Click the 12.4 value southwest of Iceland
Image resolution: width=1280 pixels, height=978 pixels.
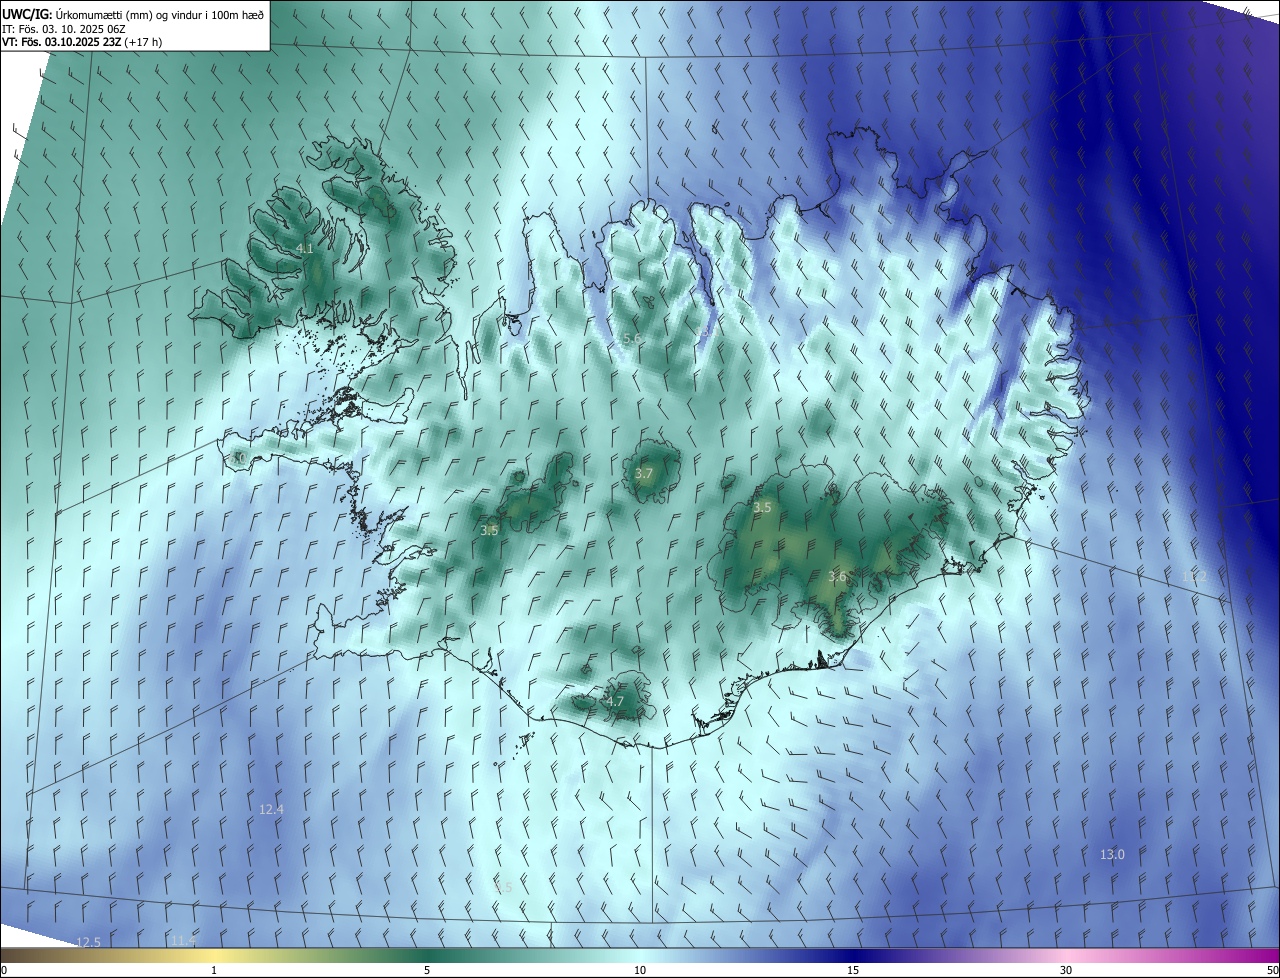[271, 810]
